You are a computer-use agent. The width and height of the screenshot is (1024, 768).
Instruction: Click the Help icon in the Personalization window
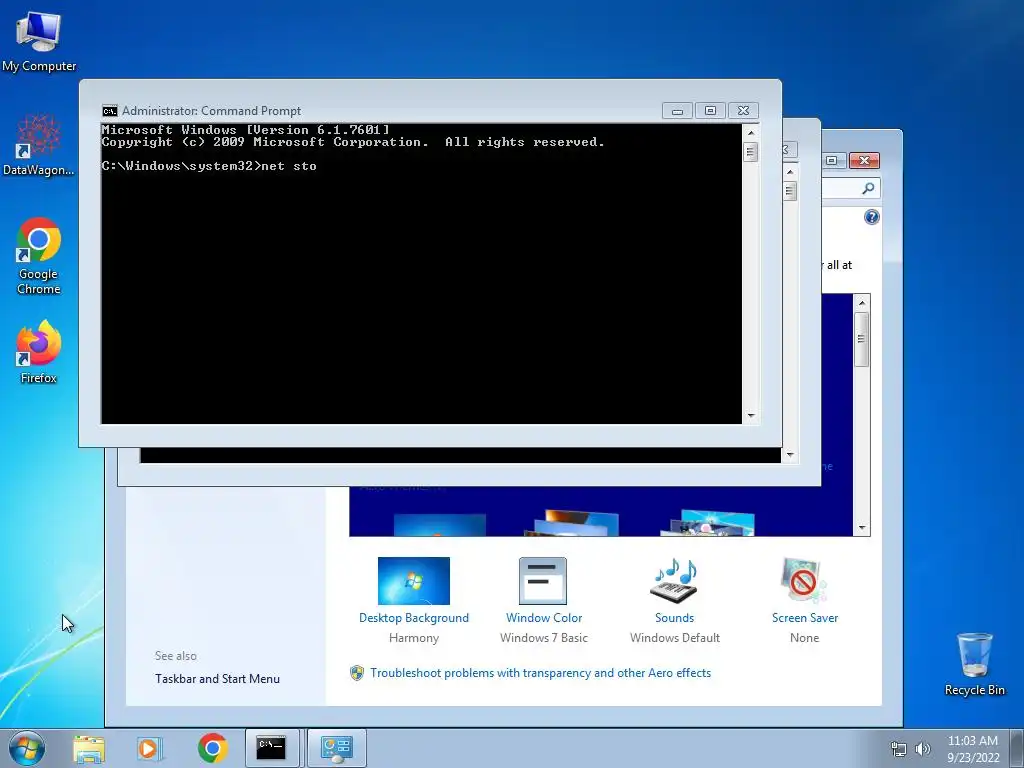tap(871, 217)
